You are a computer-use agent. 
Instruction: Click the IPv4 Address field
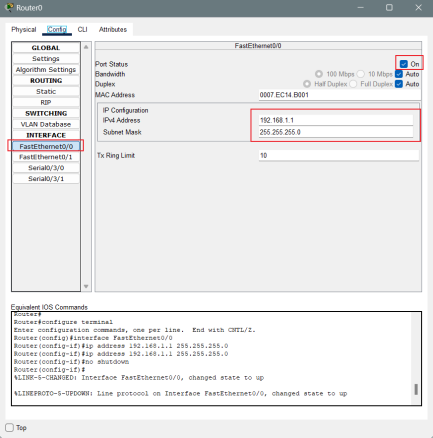click(x=336, y=120)
